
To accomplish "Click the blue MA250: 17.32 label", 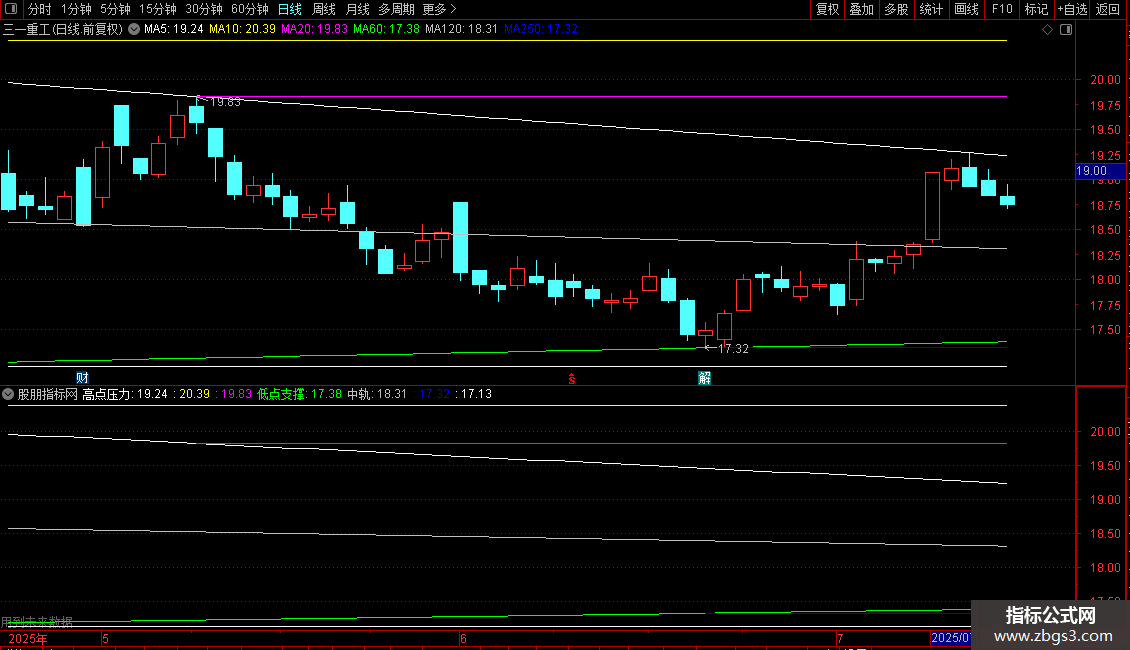I will (541, 30).
